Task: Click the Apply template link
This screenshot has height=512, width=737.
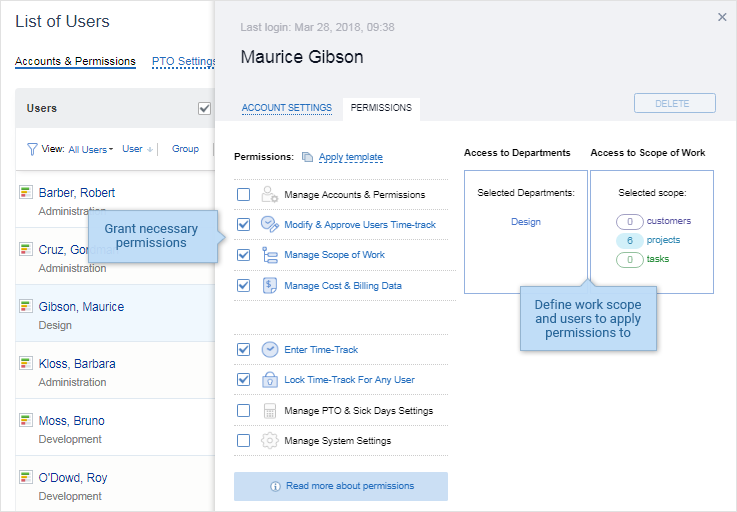Action: pos(351,157)
